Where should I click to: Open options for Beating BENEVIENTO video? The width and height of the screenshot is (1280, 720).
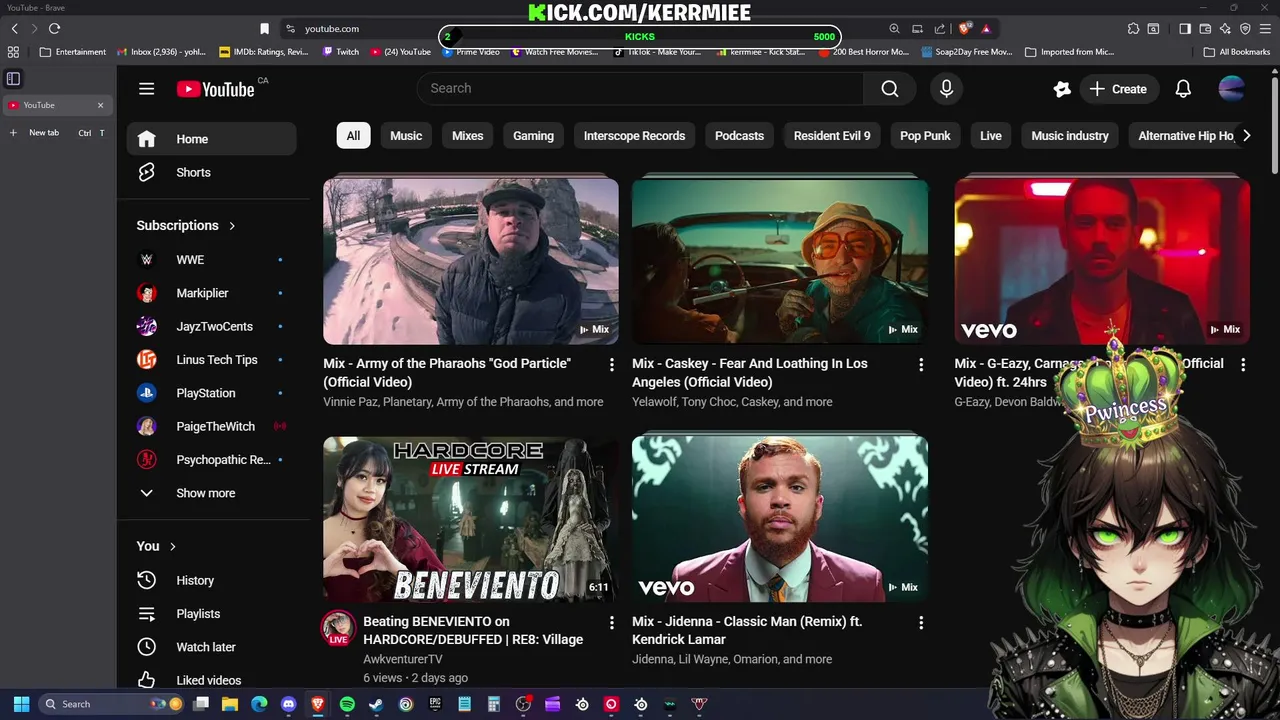pyautogui.click(x=612, y=623)
